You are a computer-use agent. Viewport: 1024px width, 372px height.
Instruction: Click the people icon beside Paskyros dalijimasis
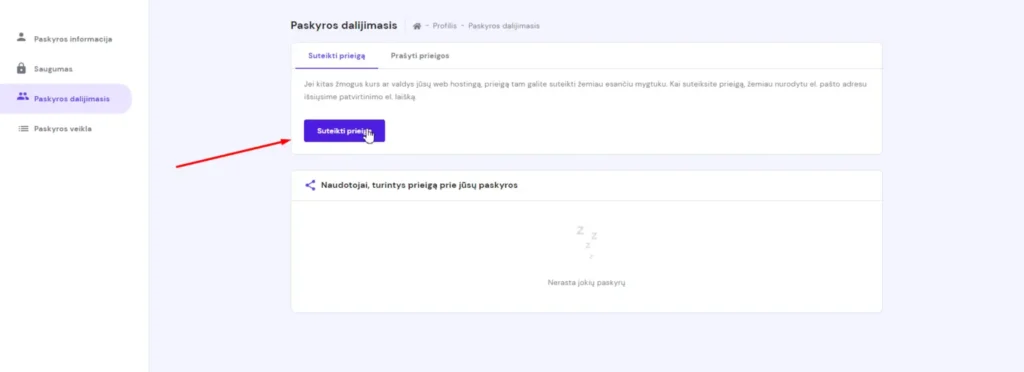(23, 97)
